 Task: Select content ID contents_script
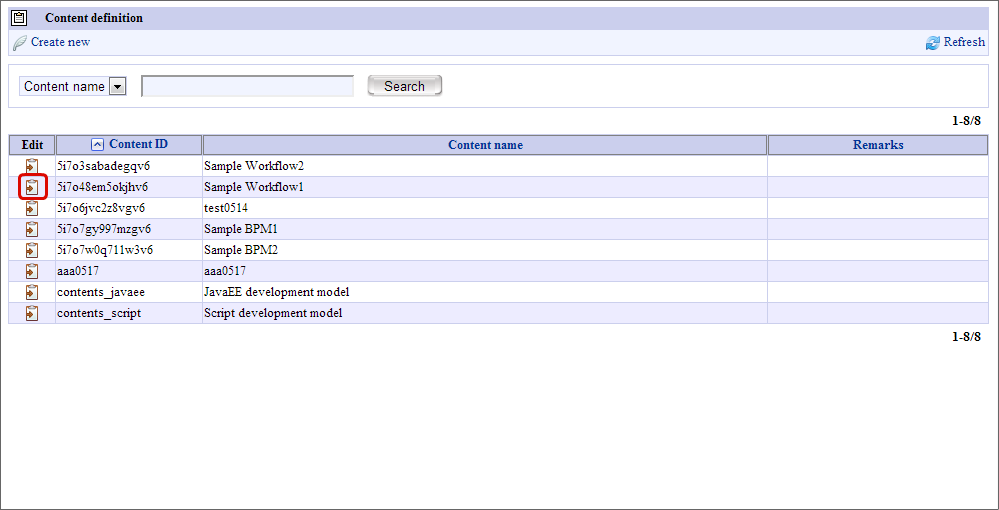tap(99, 314)
